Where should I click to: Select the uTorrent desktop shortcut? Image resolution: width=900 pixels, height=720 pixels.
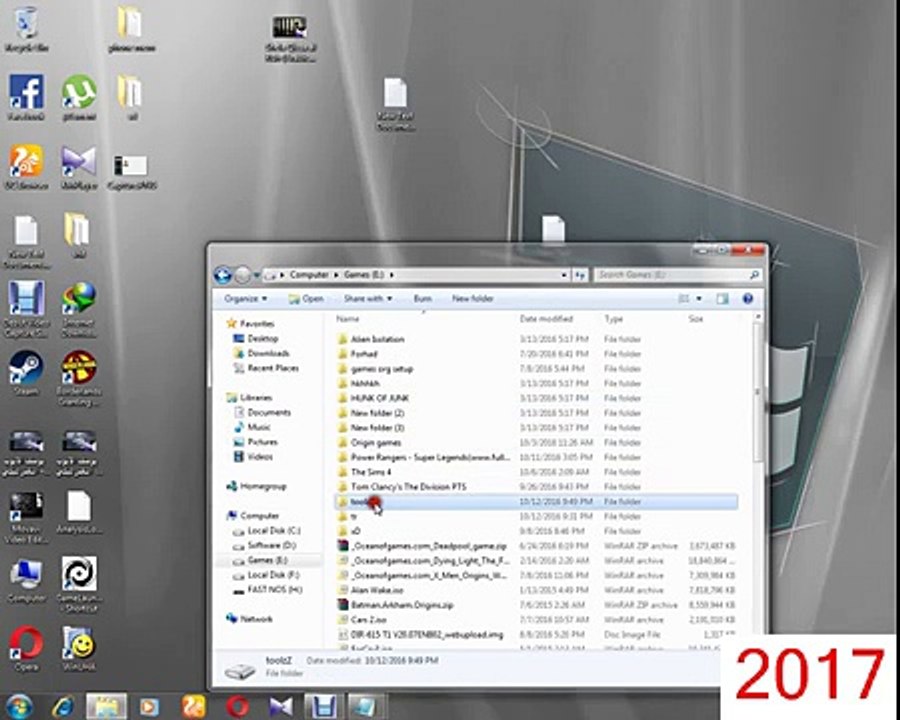point(79,97)
